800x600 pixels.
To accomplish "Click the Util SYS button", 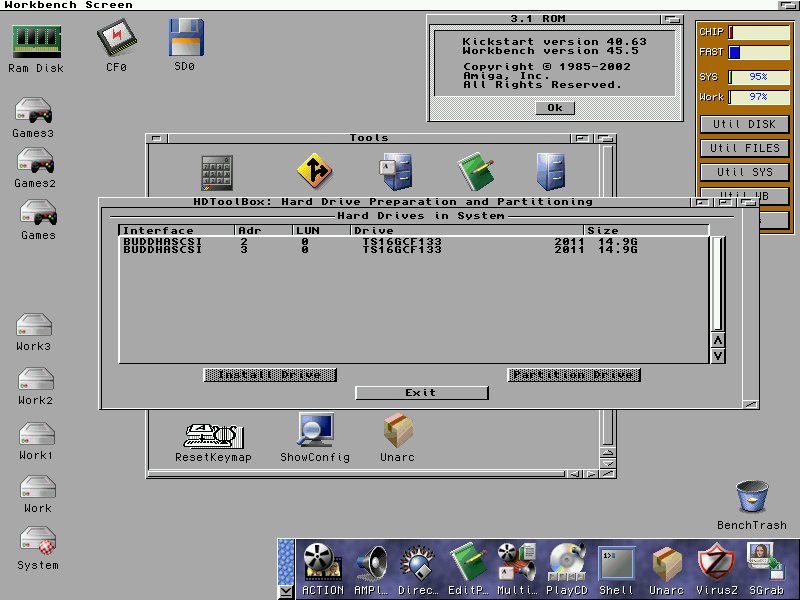I will tap(744, 172).
